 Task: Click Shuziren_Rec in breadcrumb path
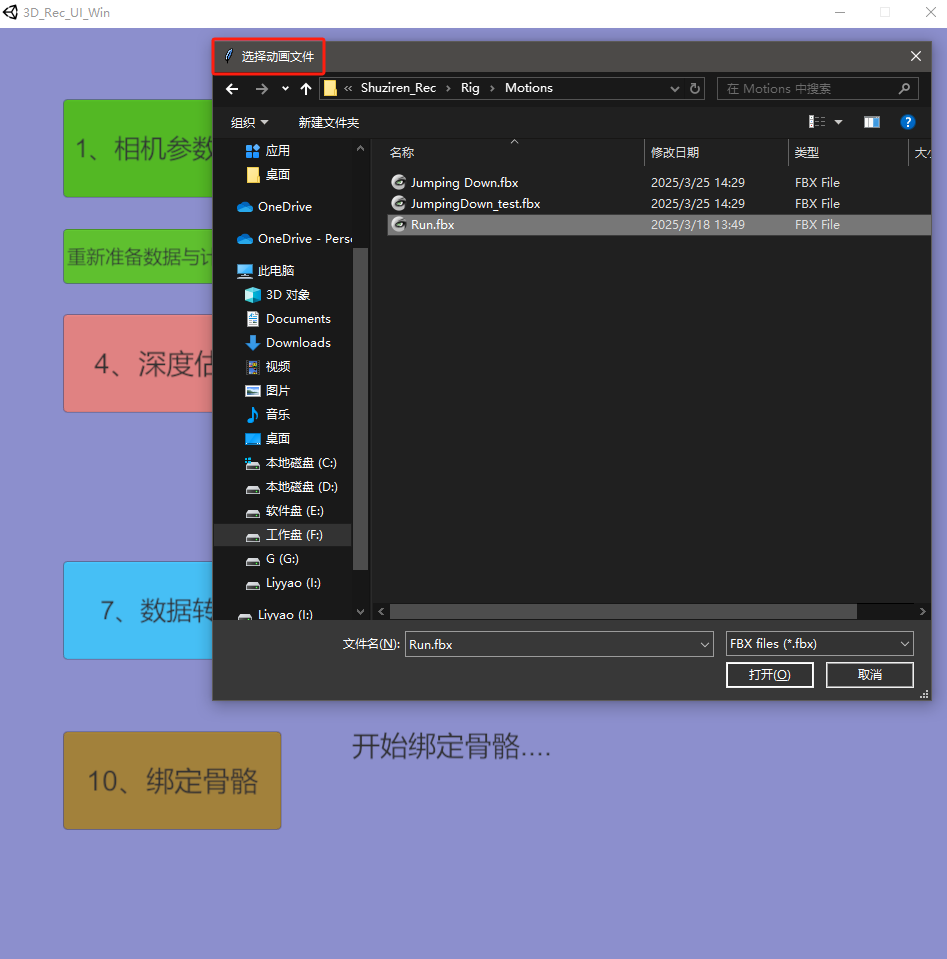point(398,87)
